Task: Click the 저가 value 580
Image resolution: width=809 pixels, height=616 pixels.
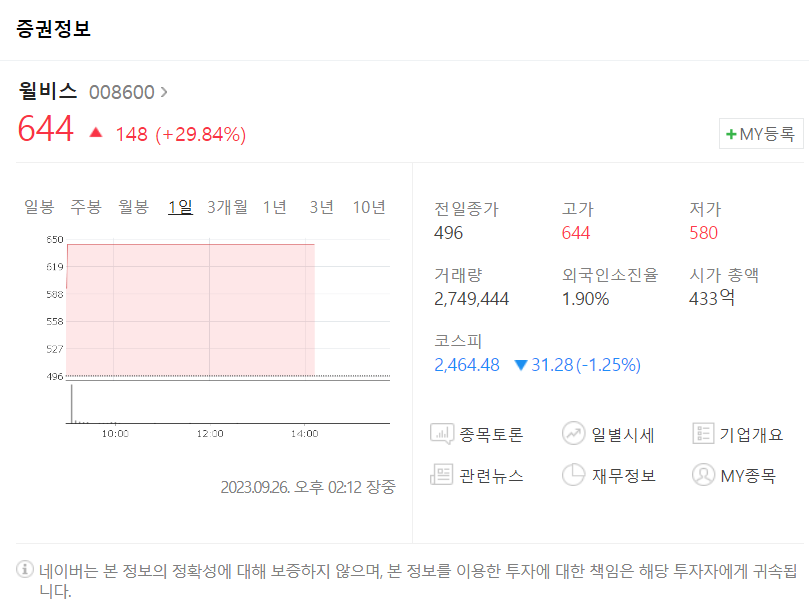Action: point(704,233)
